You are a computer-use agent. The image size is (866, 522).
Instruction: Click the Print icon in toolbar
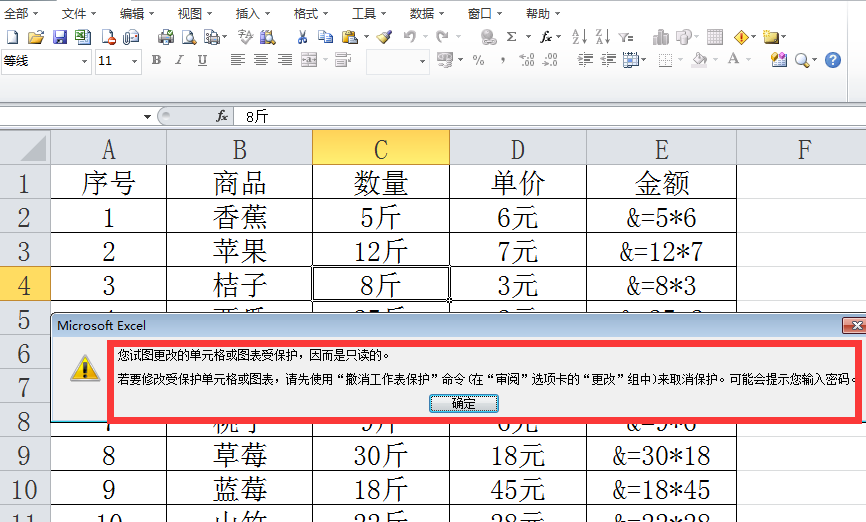click(x=166, y=37)
